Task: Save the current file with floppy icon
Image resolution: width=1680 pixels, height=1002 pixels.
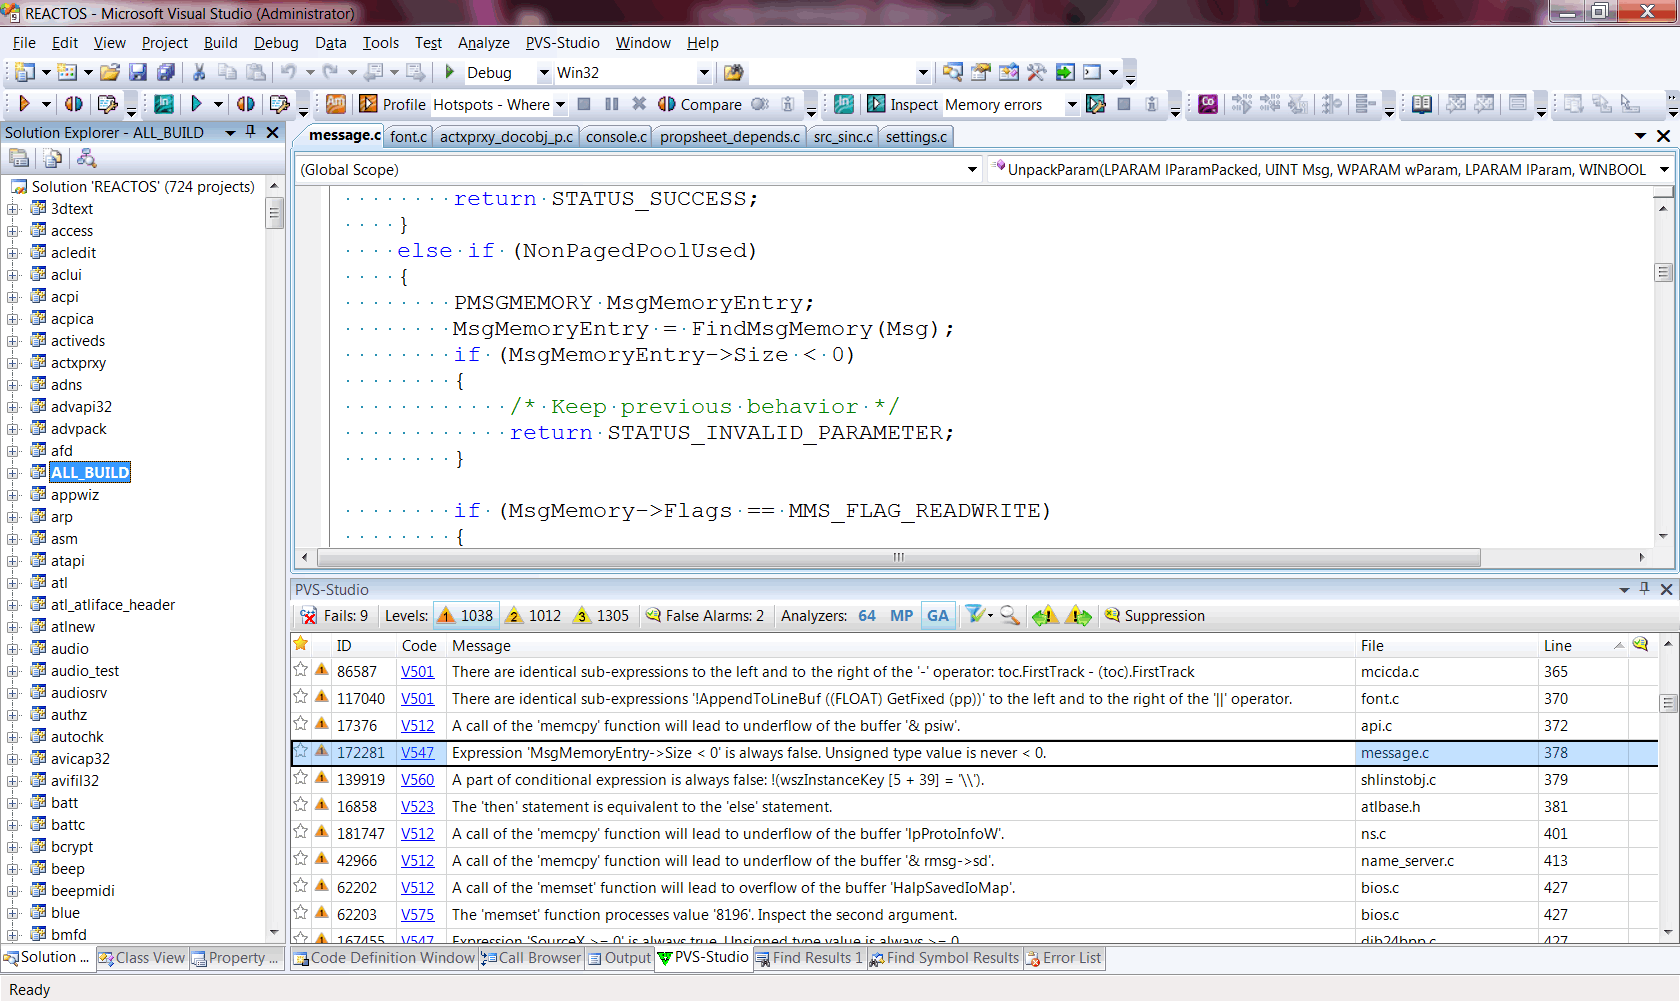Action: point(138,72)
